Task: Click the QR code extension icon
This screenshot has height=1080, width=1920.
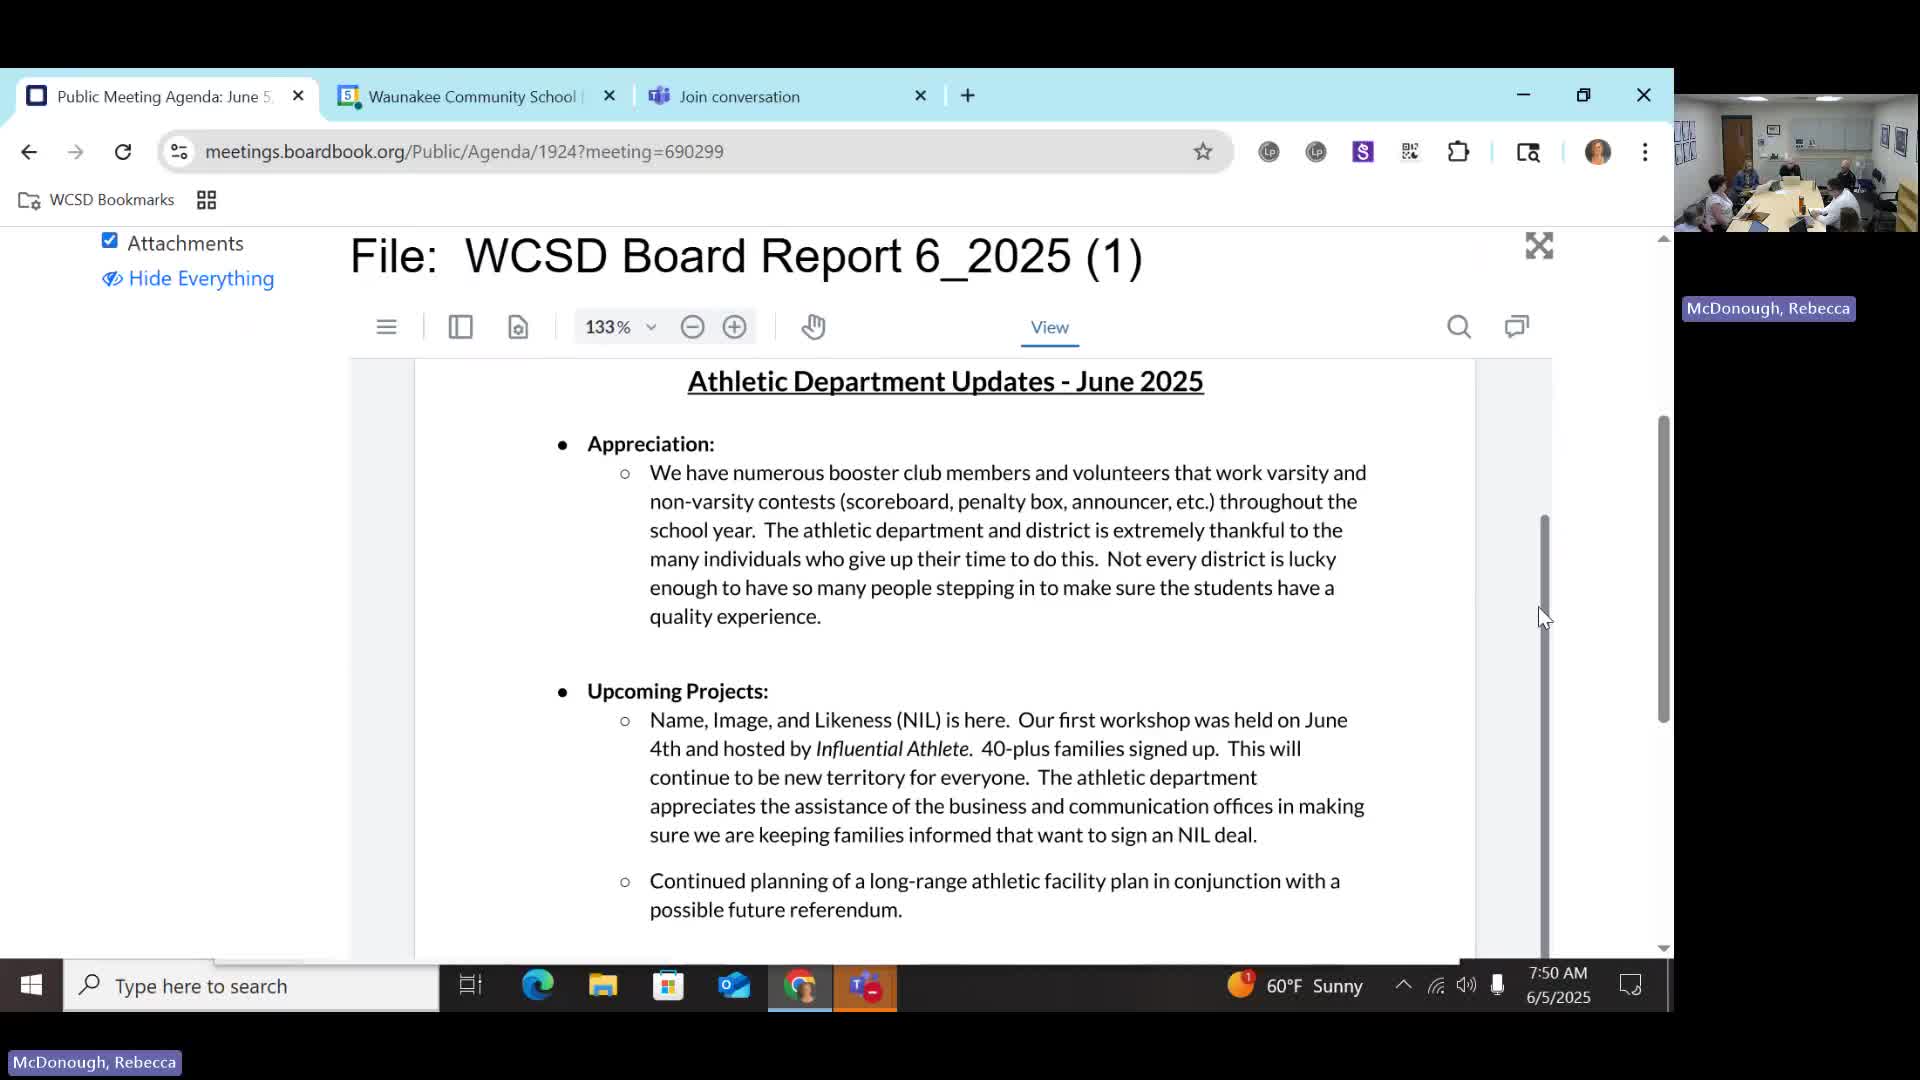Action: [x=1410, y=151]
